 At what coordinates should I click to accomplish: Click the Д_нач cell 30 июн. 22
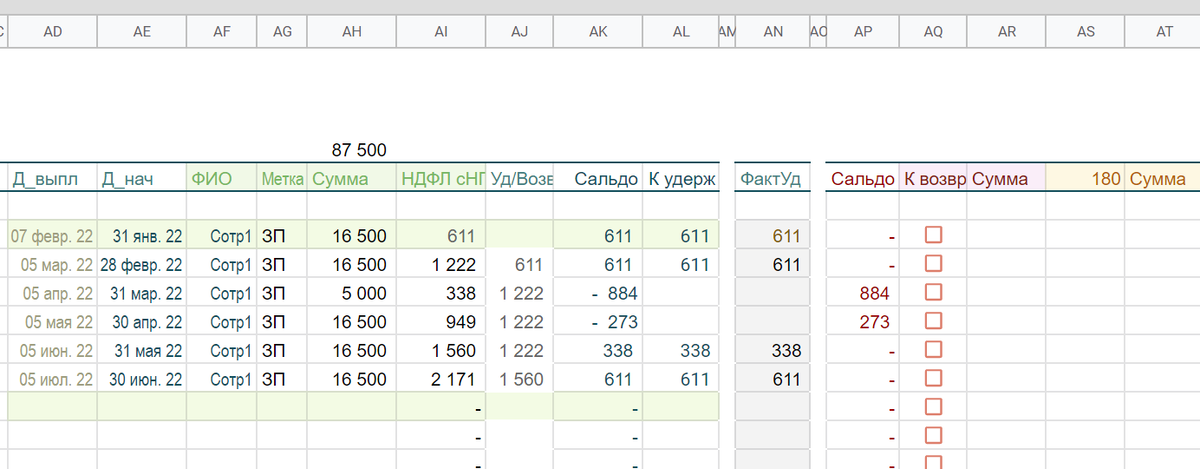tap(142, 380)
